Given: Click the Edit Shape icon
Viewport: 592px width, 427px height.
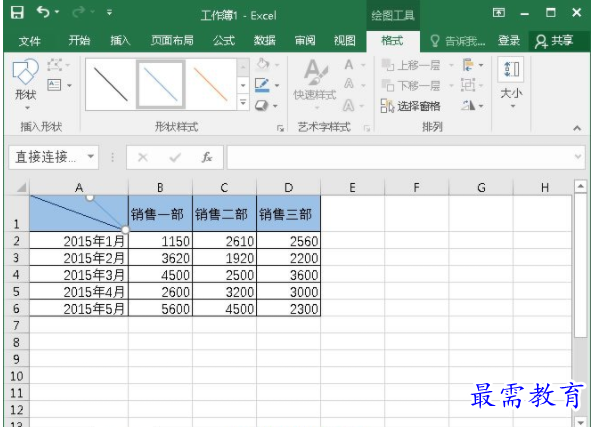Looking at the screenshot, I should [x=55, y=65].
